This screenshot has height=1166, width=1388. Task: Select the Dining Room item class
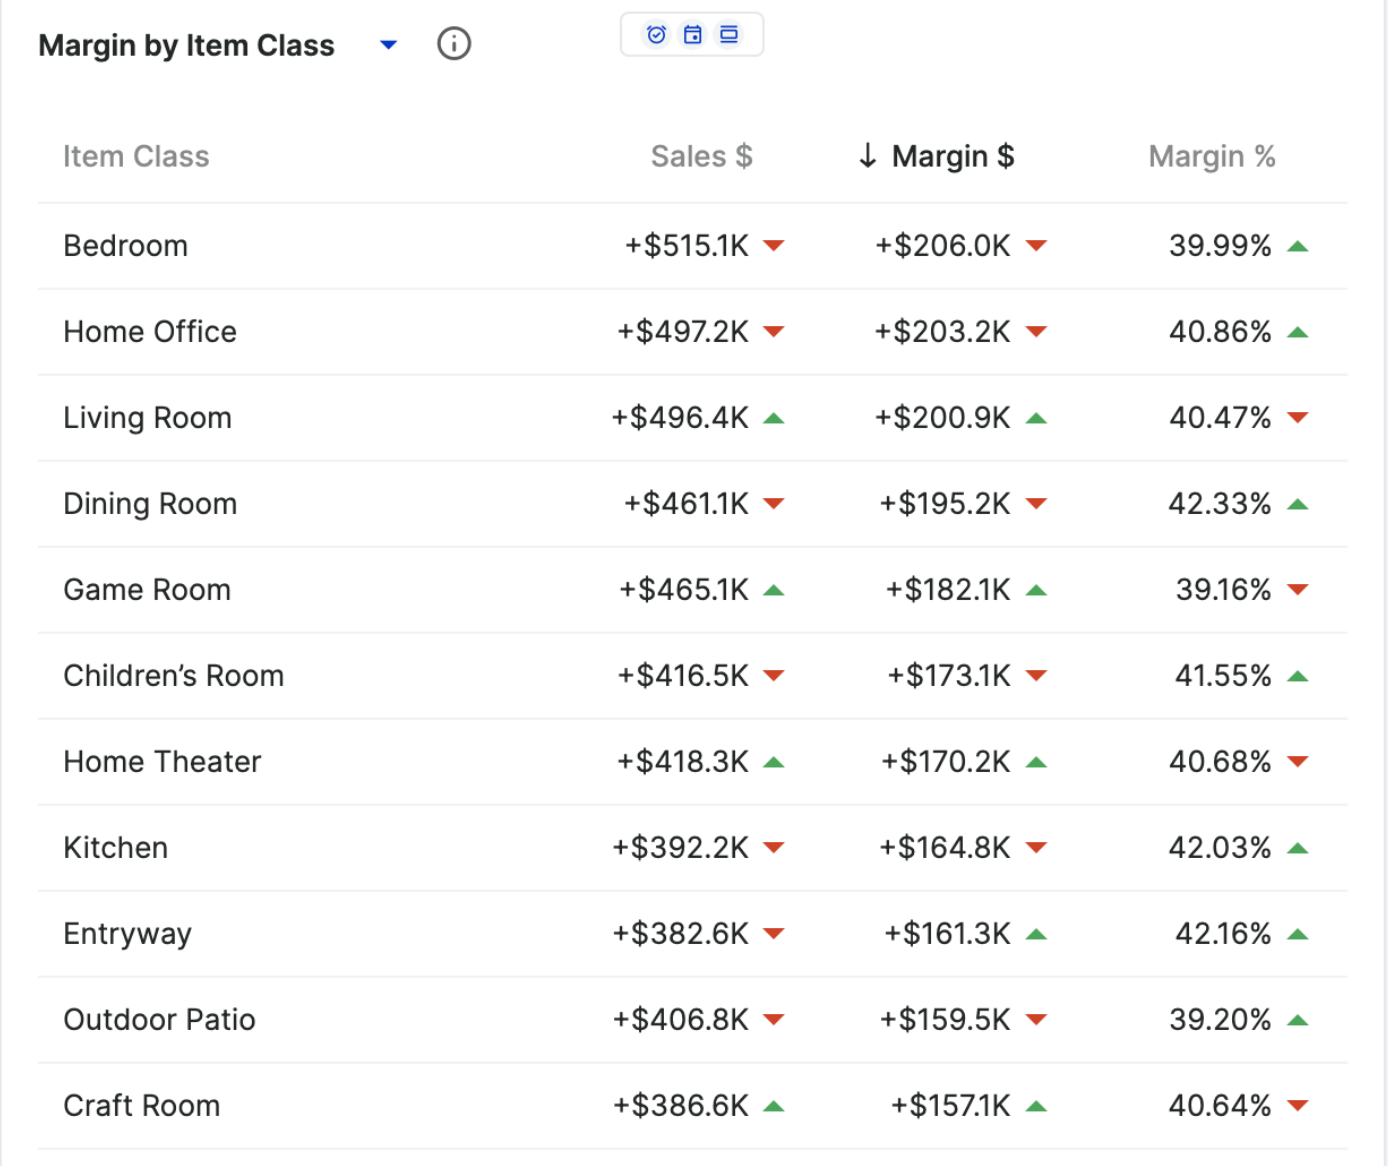pyautogui.click(x=150, y=504)
